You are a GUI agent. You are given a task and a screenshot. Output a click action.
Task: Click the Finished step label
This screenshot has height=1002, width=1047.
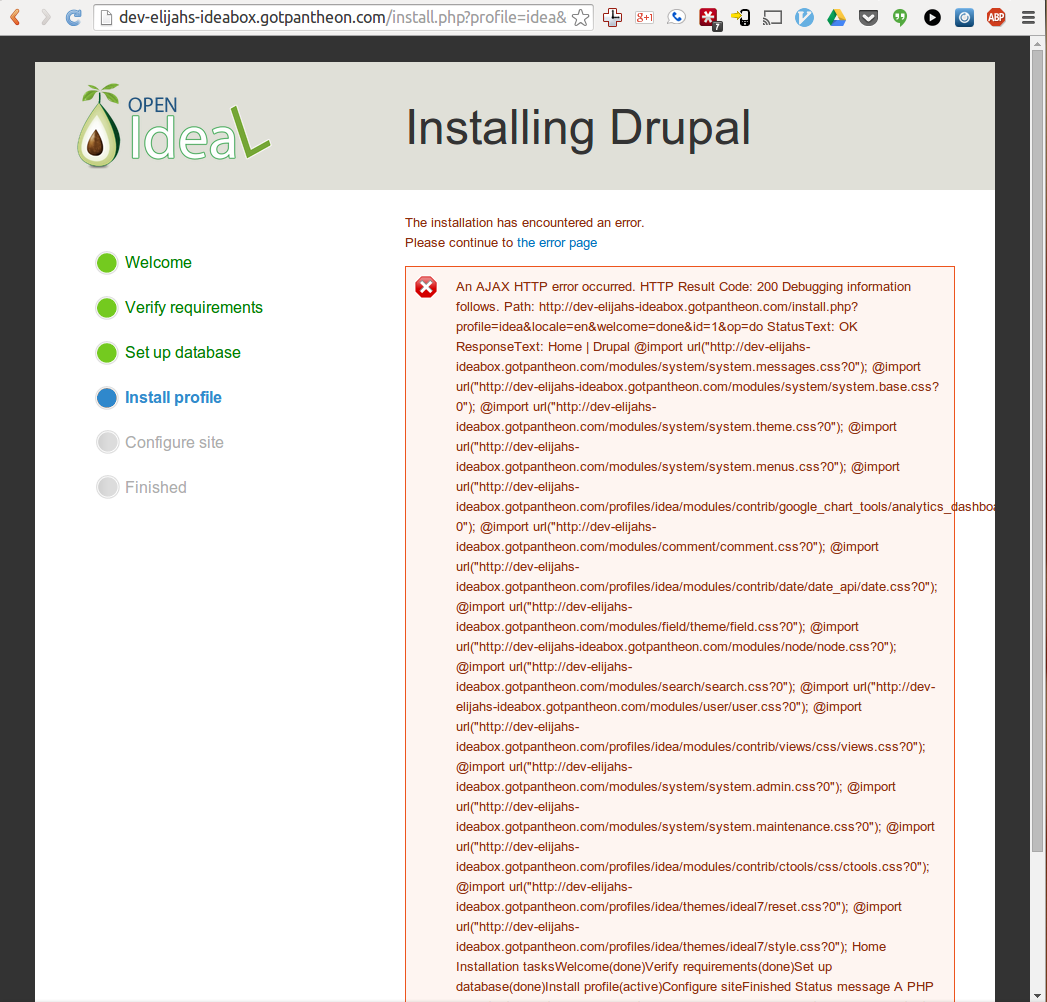click(x=156, y=487)
